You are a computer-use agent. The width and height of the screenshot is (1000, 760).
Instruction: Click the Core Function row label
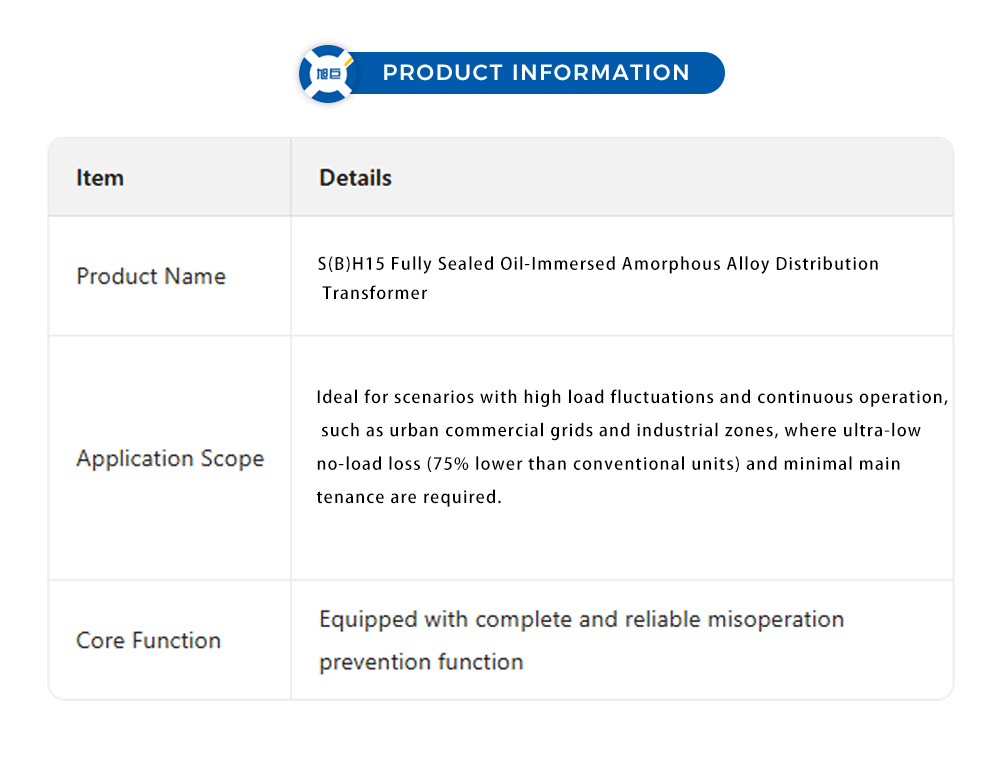[x=148, y=641]
